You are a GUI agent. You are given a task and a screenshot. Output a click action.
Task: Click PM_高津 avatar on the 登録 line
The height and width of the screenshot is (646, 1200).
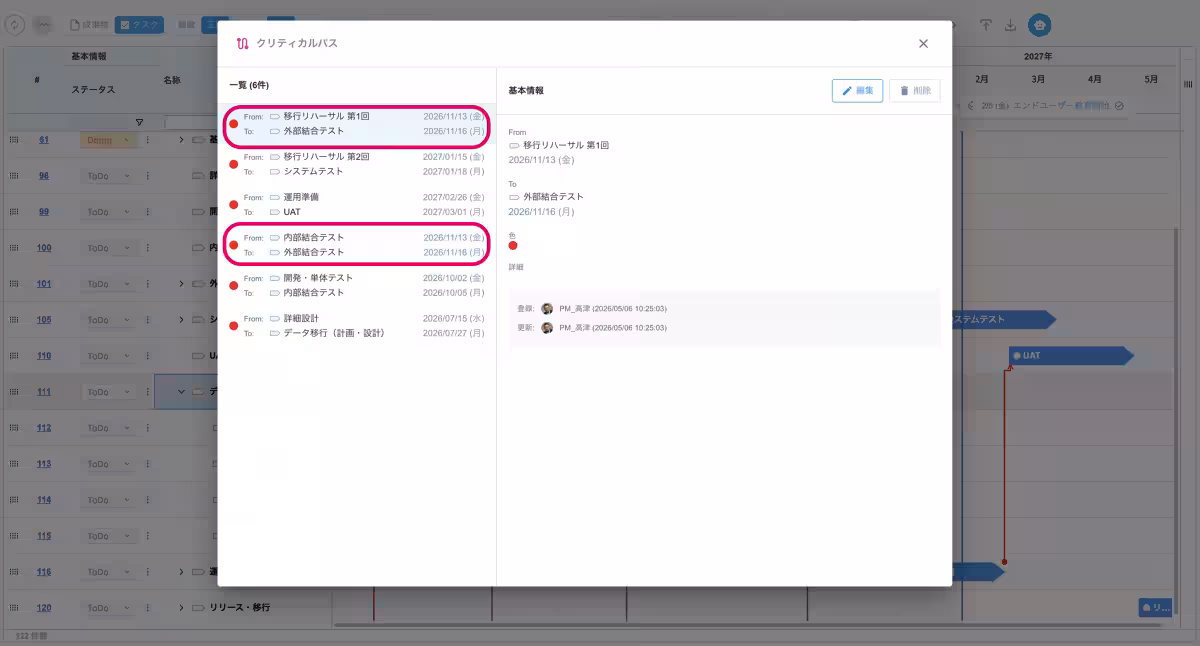[x=547, y=309]
